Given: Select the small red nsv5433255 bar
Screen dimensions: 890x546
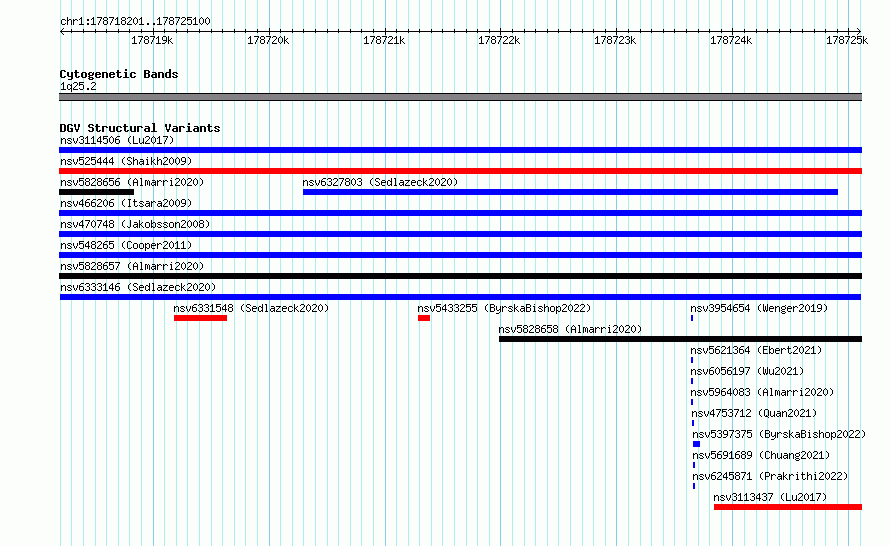Looking at the screenshot, I should click(424, 318).
